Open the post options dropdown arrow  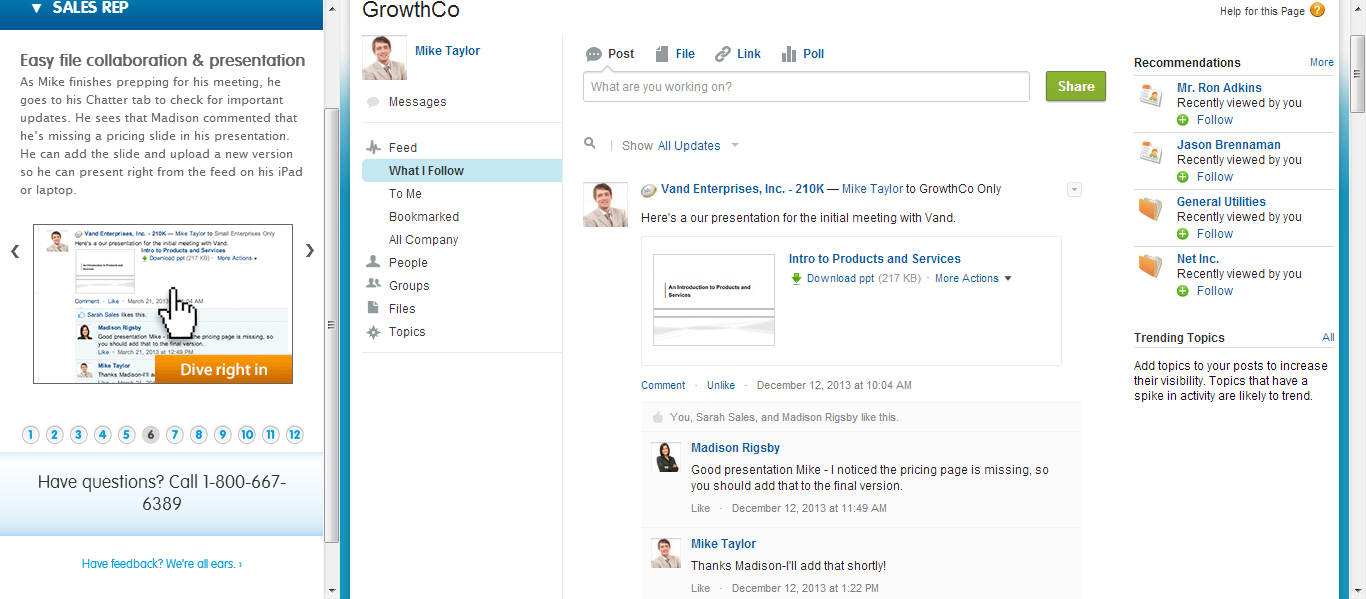[1074, 190]
